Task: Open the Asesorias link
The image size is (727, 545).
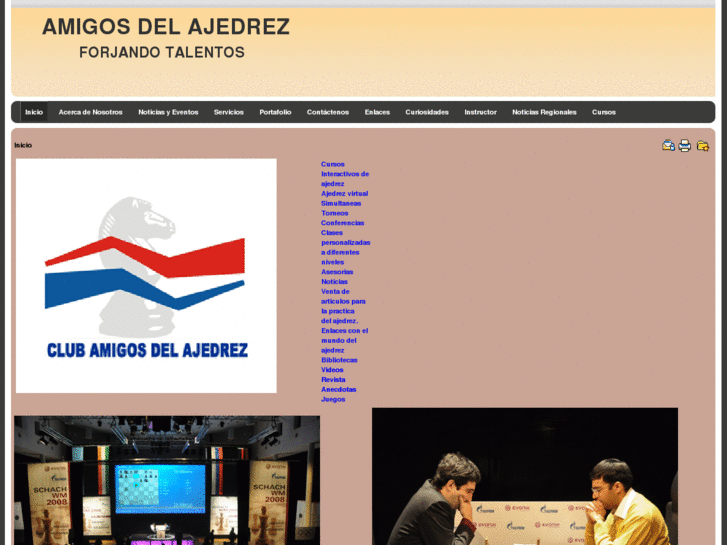Action: [337, 272]
